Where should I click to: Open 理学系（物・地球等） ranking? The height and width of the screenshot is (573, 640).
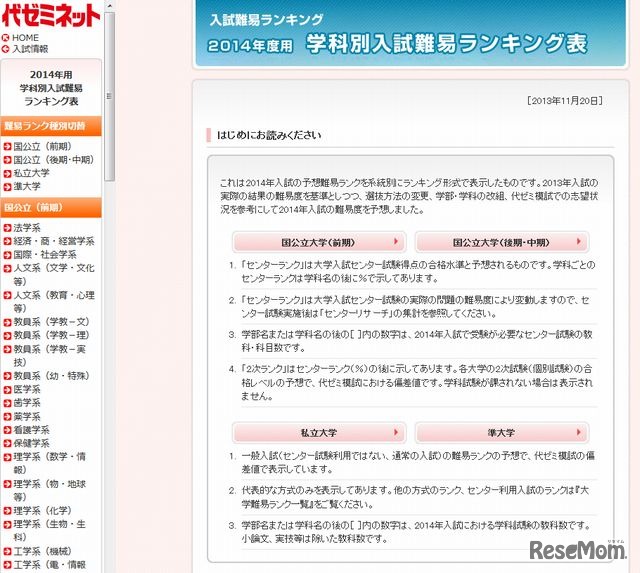[50, 490]
